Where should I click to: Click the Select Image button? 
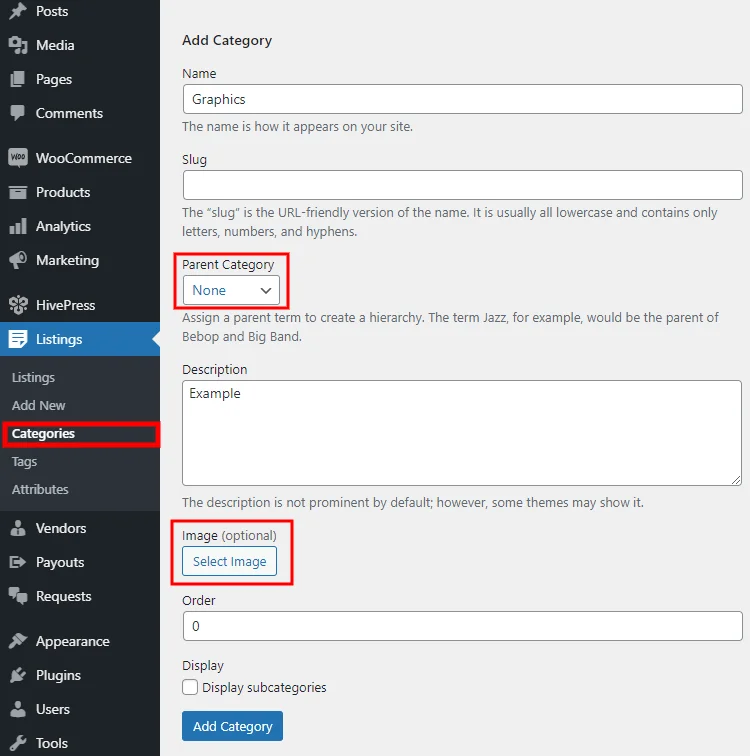229,561
